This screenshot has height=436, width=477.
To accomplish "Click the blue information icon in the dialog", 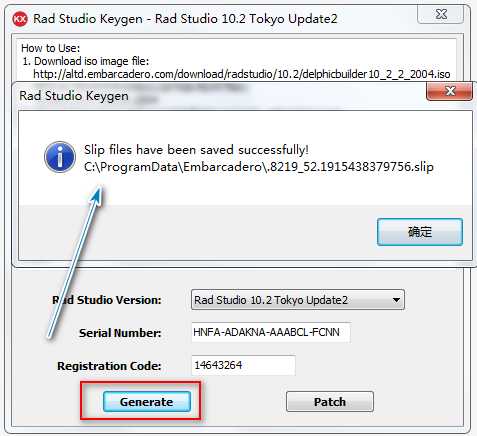I will tap(60, 157).
